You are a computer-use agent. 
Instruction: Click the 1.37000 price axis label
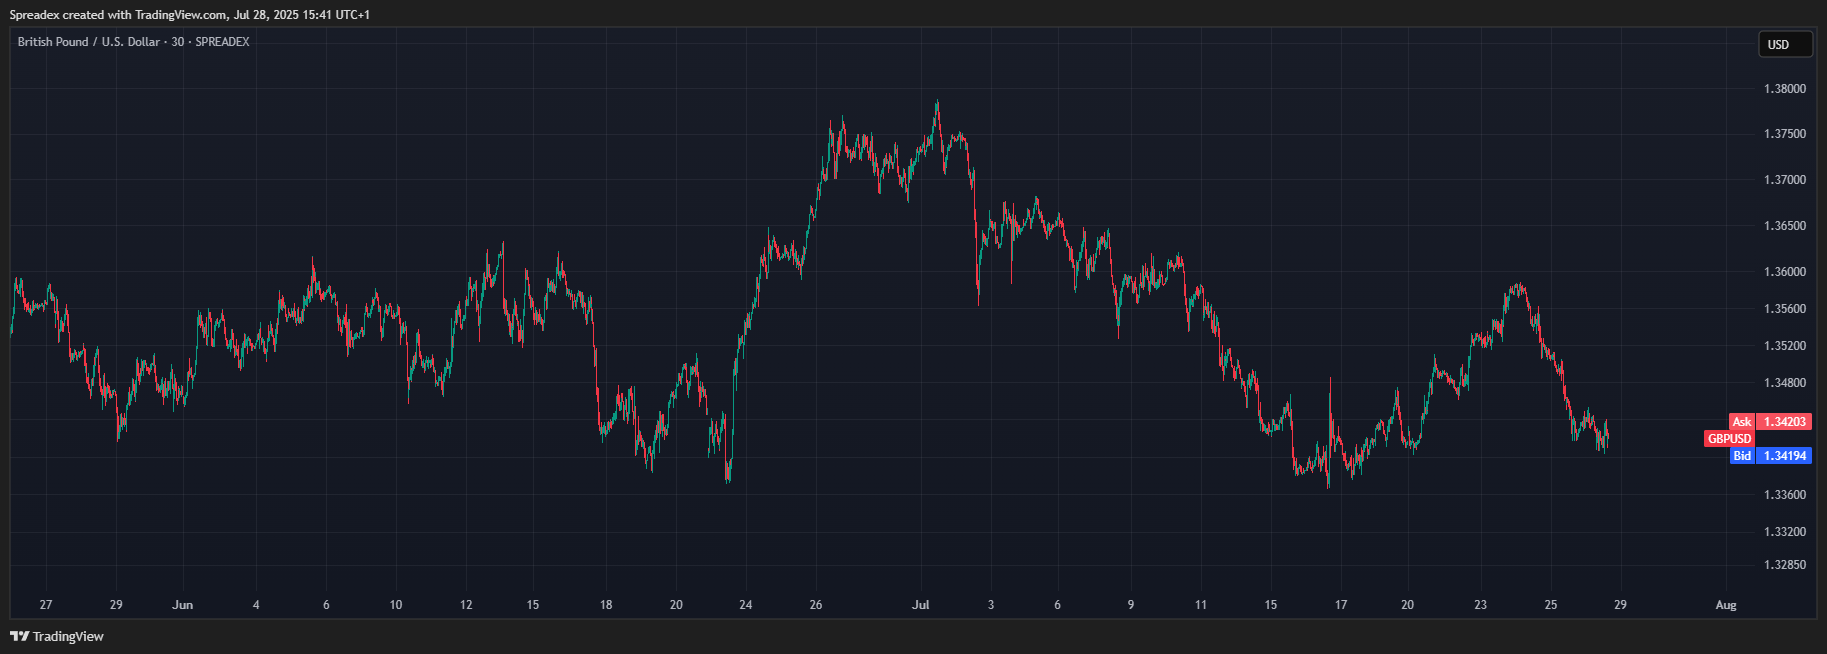1785,180
